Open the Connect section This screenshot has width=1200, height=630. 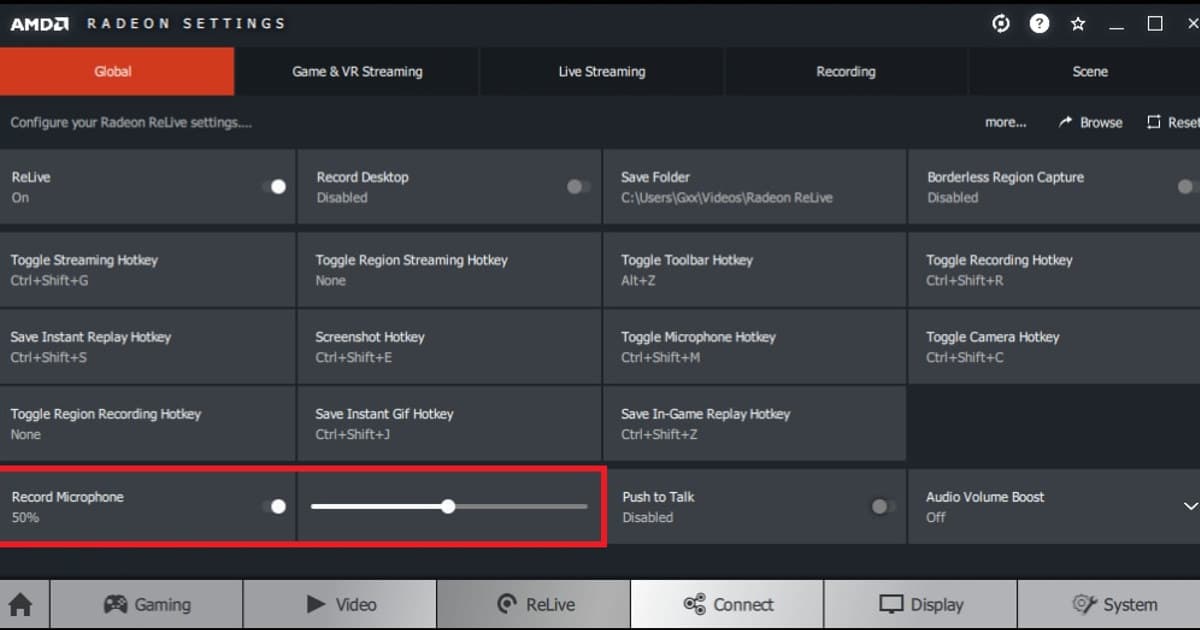coord(727,605)
